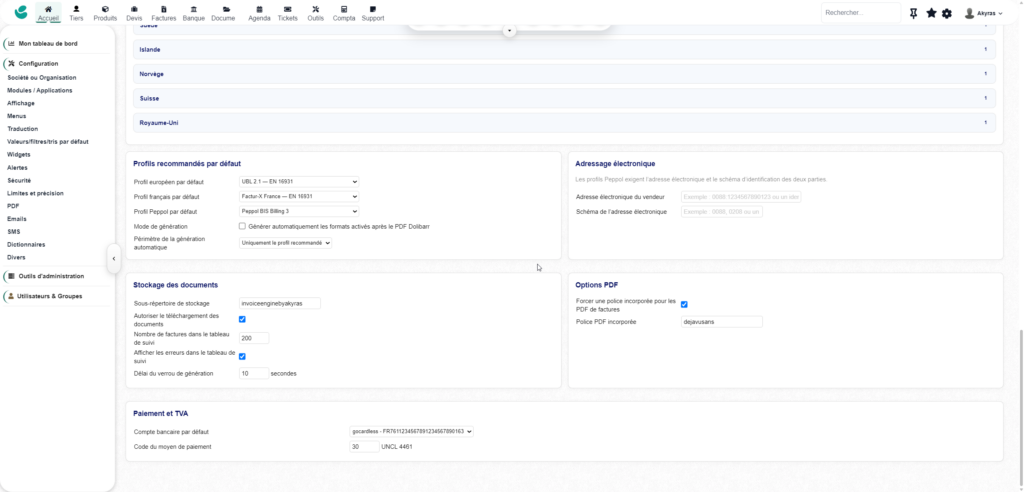Open Widgets settings link

(x=19, y=154)
